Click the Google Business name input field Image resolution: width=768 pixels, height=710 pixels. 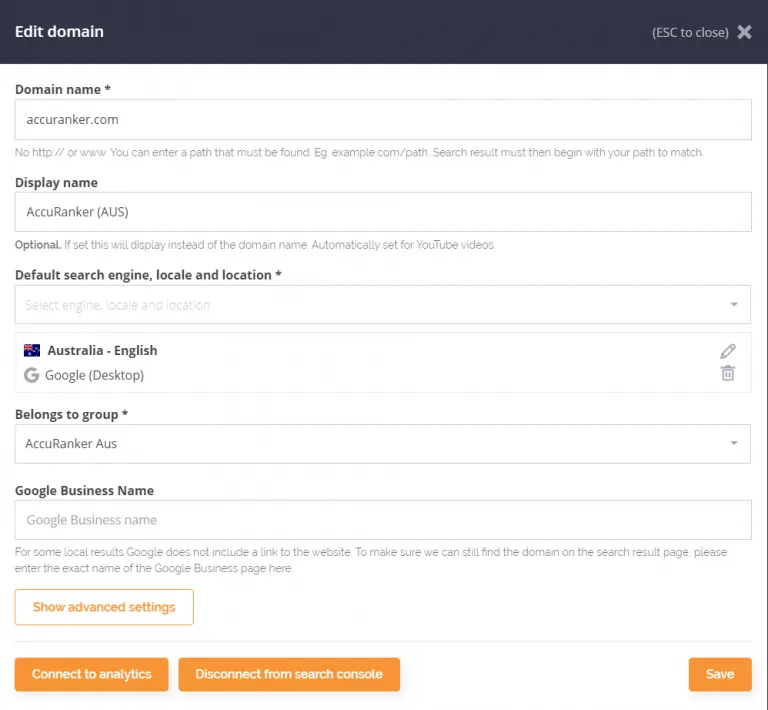coord(383,520)
